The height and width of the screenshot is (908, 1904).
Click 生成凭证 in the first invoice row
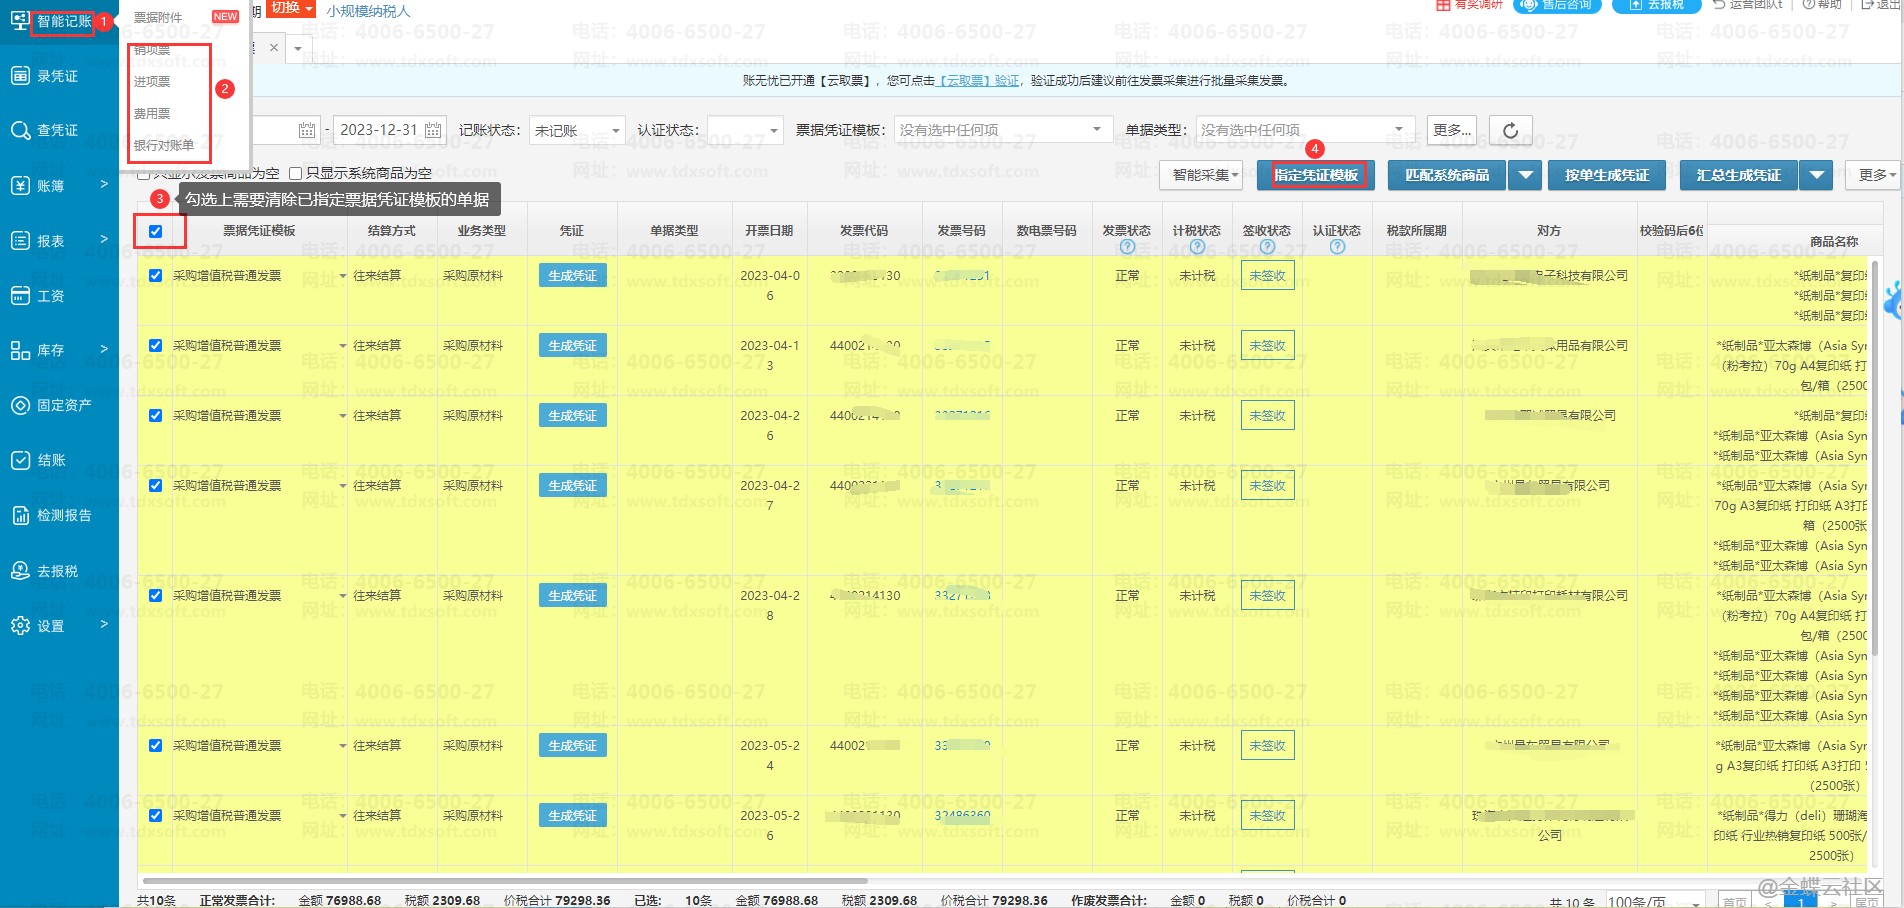tap(572, 275)
